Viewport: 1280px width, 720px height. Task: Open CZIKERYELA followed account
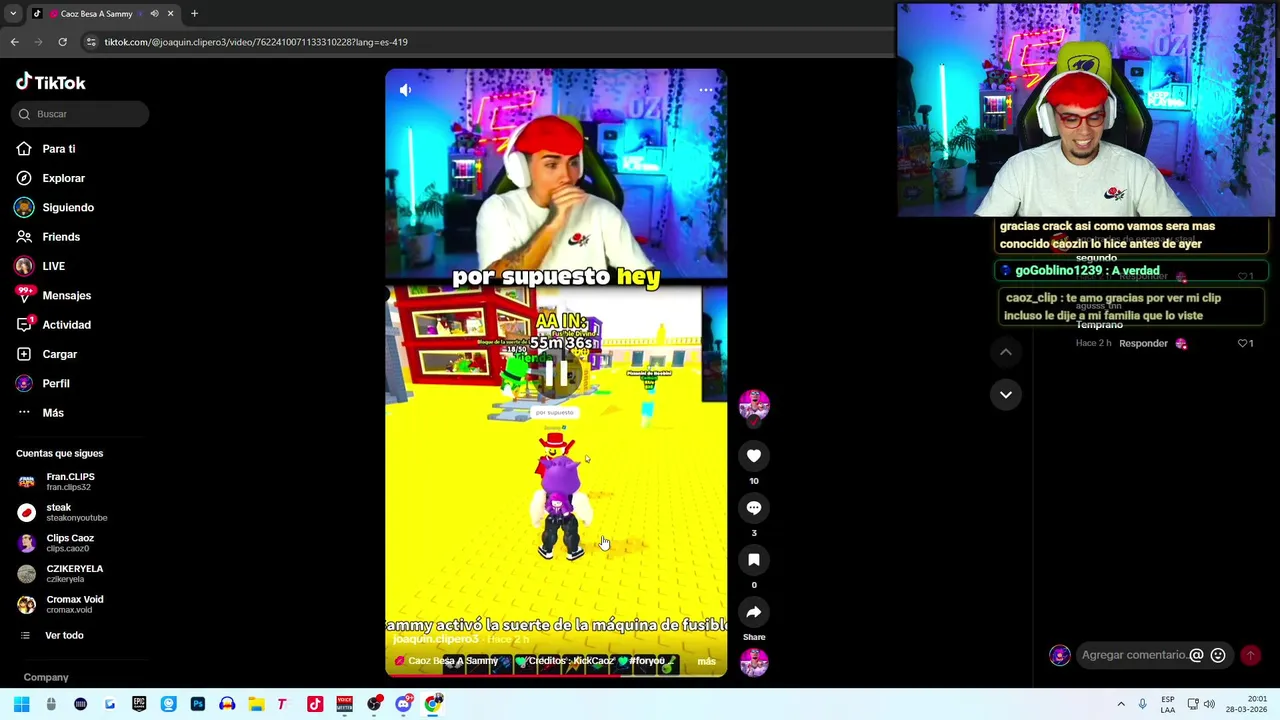(x=74, y=573)
